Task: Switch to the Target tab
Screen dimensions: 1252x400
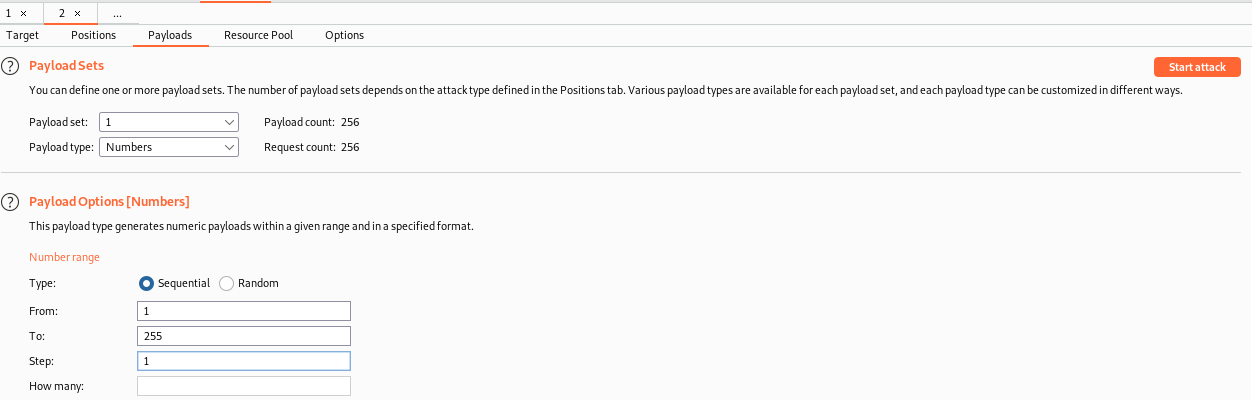Action: point(22,35)
